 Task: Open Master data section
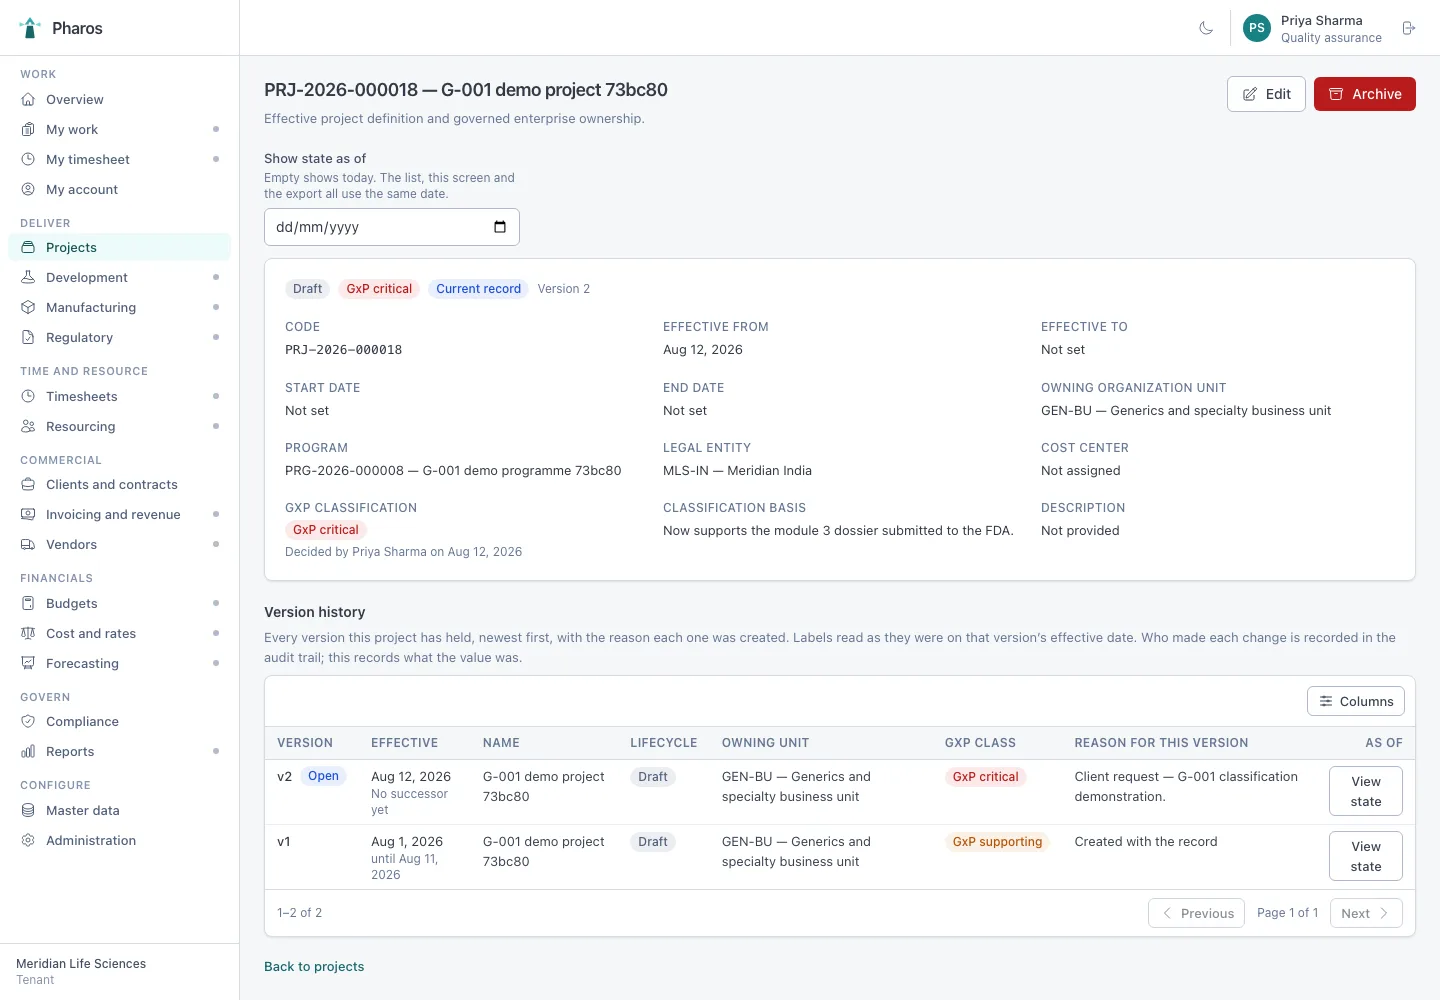click(119, 811)
